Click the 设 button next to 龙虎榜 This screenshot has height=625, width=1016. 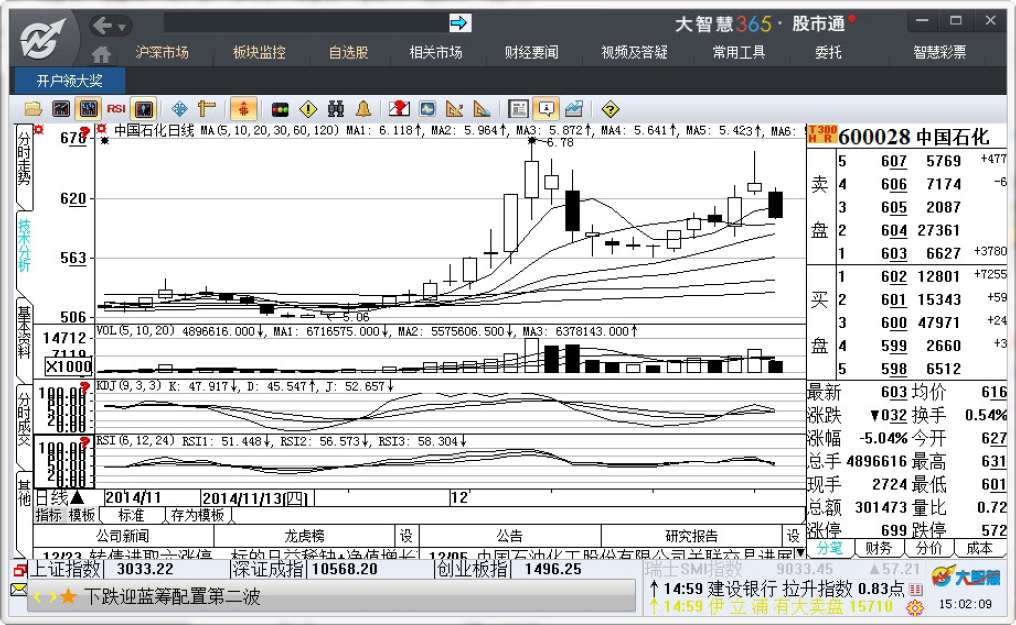pyautogui.click(x=406, y=536)
